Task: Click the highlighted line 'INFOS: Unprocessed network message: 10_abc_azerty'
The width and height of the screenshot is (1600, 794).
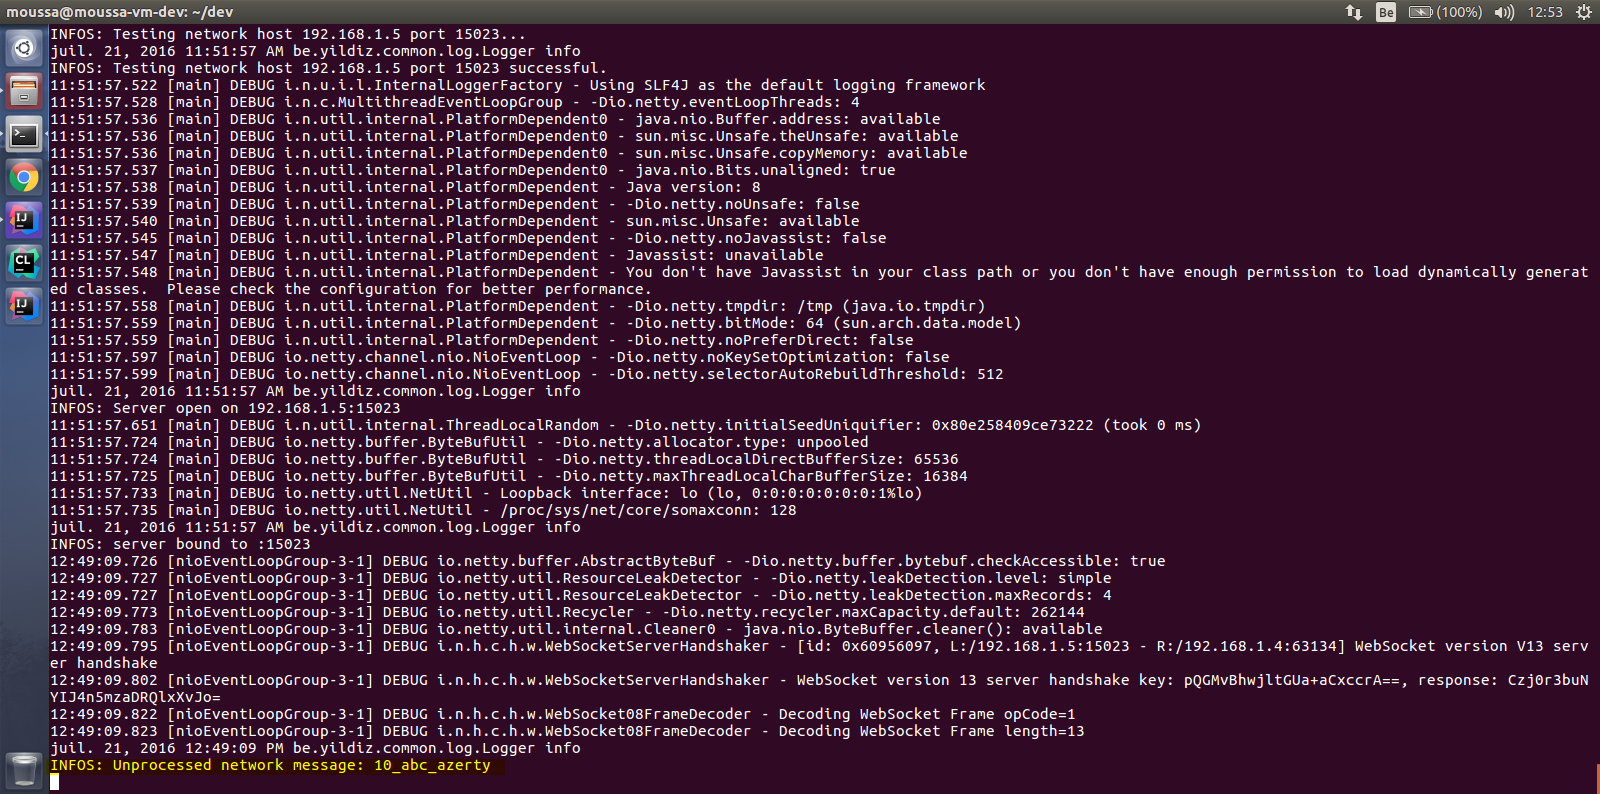Action: click(271, 765)
